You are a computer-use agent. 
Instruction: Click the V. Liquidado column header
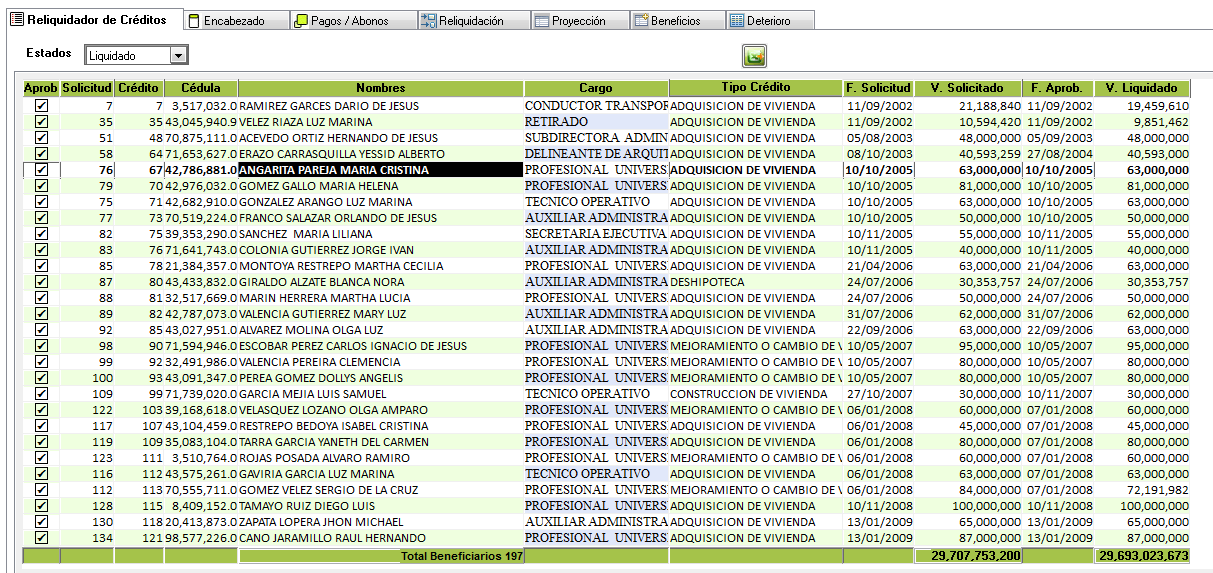pos(1141,88)
